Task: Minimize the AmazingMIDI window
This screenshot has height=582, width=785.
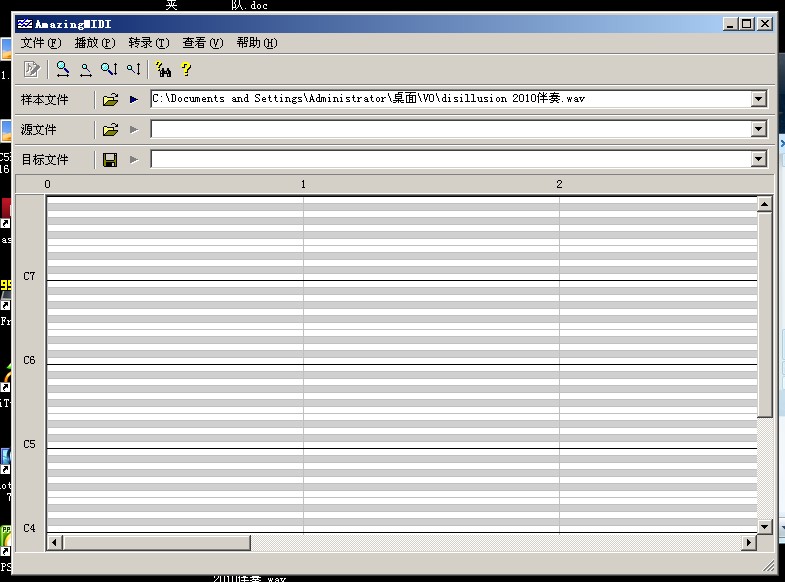Action: point(730,24)
